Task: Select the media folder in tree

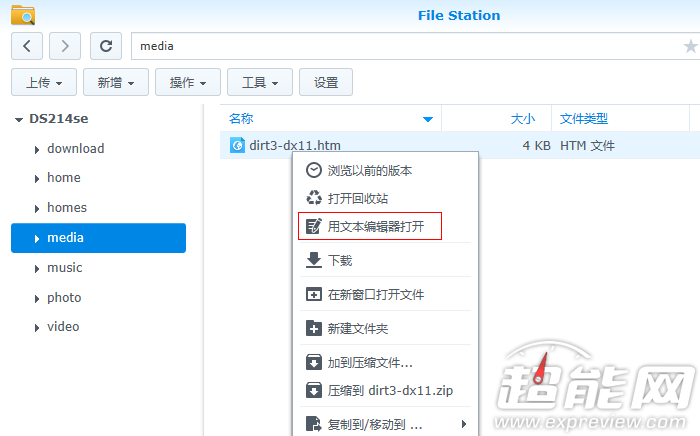Action: click(98, 238)
